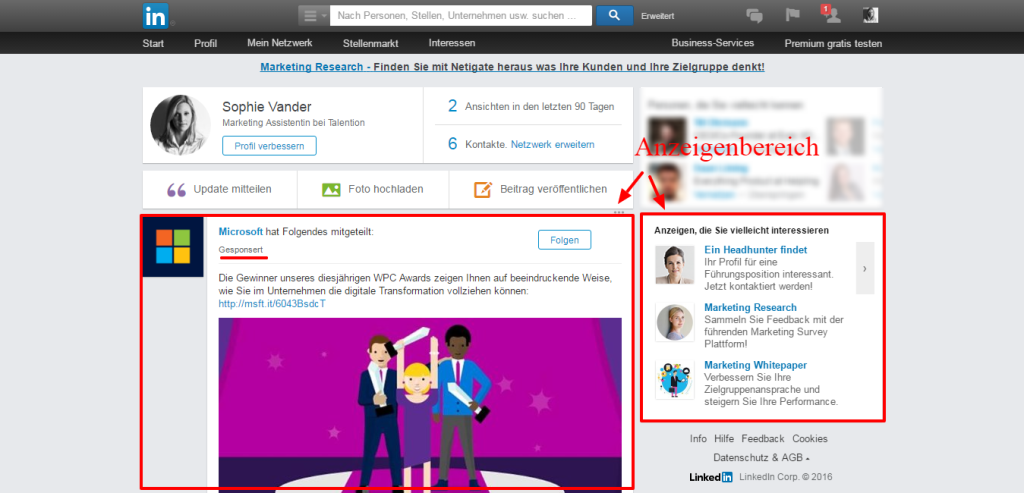
Task: Click the Marketing Research ad round photo
Action: click(x=675, y=323)
